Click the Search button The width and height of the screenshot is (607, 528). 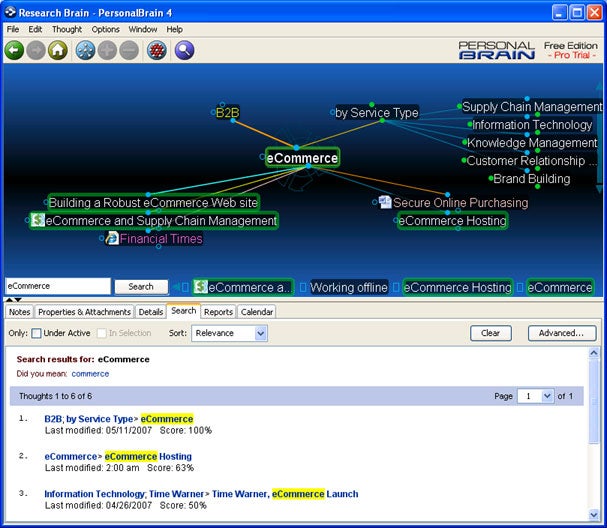pos(141,287)
